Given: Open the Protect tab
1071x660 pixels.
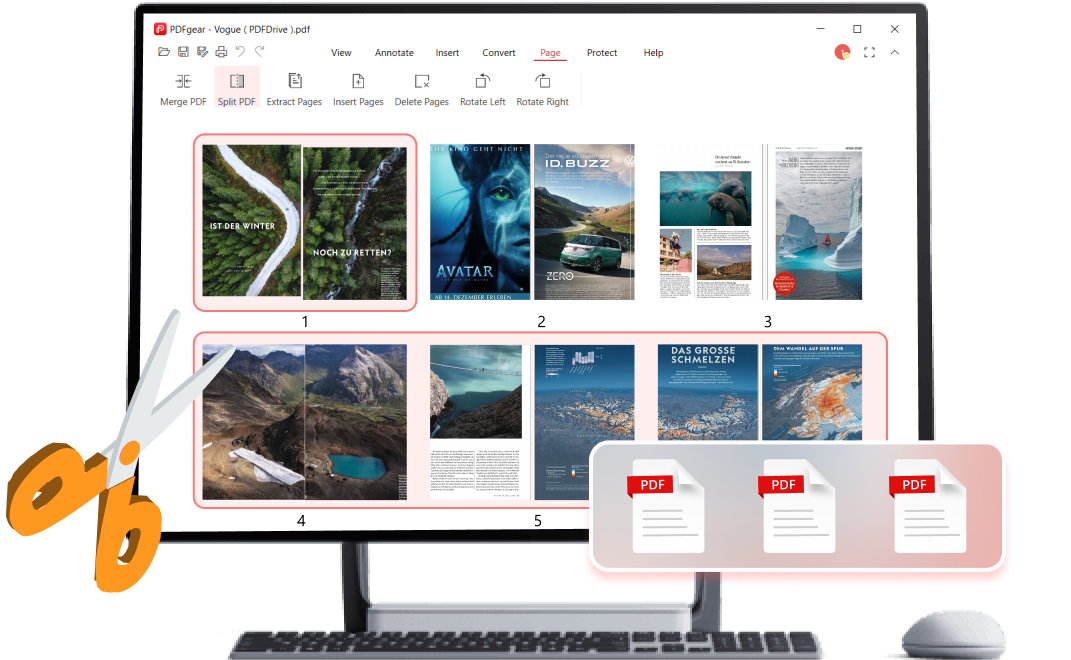Looking at the screenshot, I should point(602,53).
